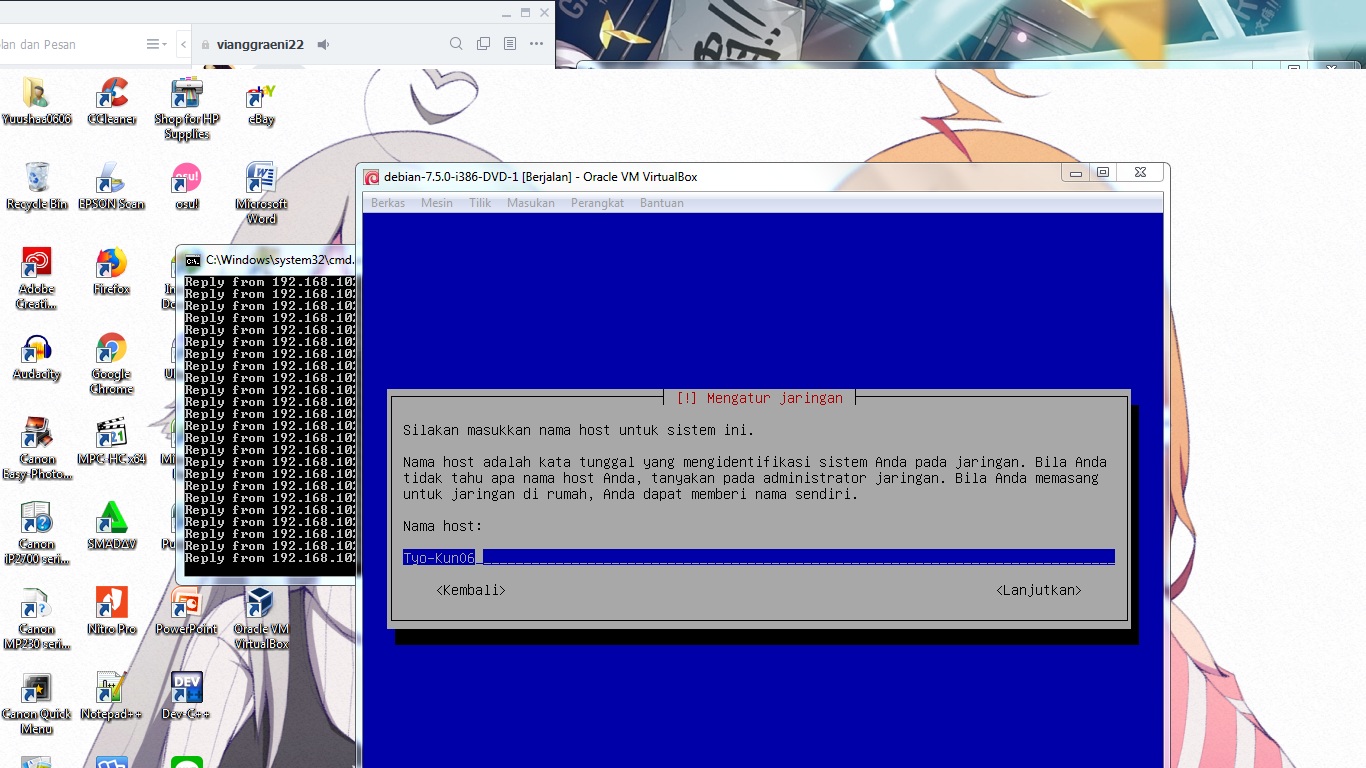This screenshot has height=768, width=1366.
Task: Open the Perangkat menu in VirtualBox
Action: (x=597, y=203)
